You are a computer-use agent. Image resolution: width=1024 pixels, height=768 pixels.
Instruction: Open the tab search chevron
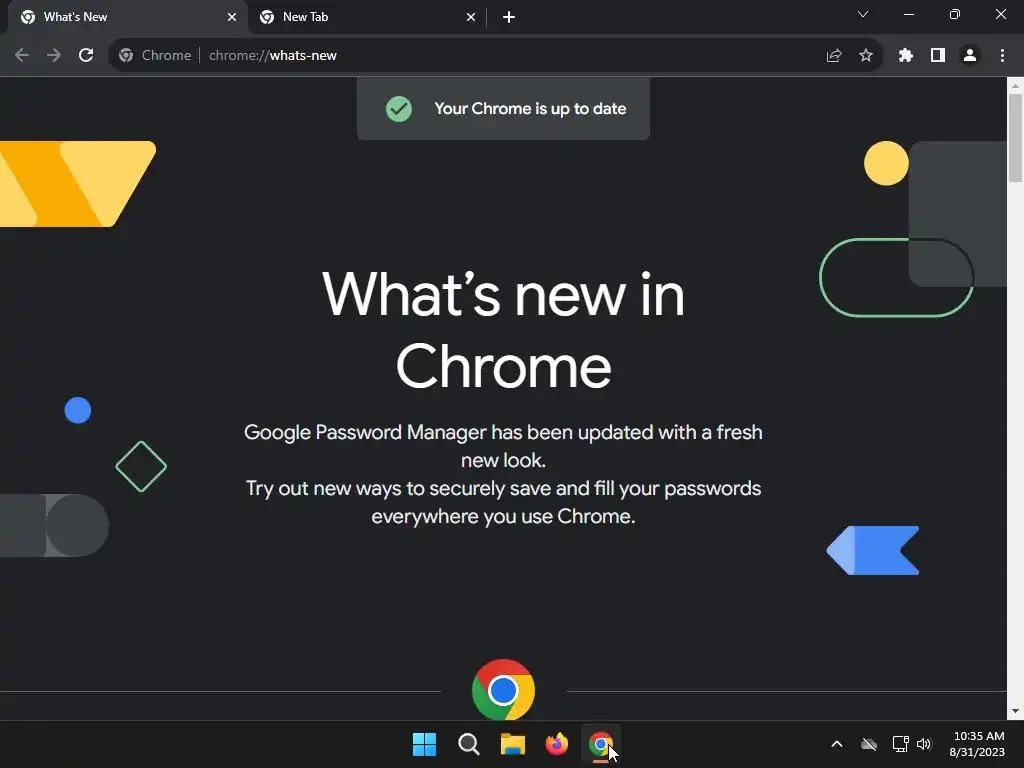click(x=863, y=14)
